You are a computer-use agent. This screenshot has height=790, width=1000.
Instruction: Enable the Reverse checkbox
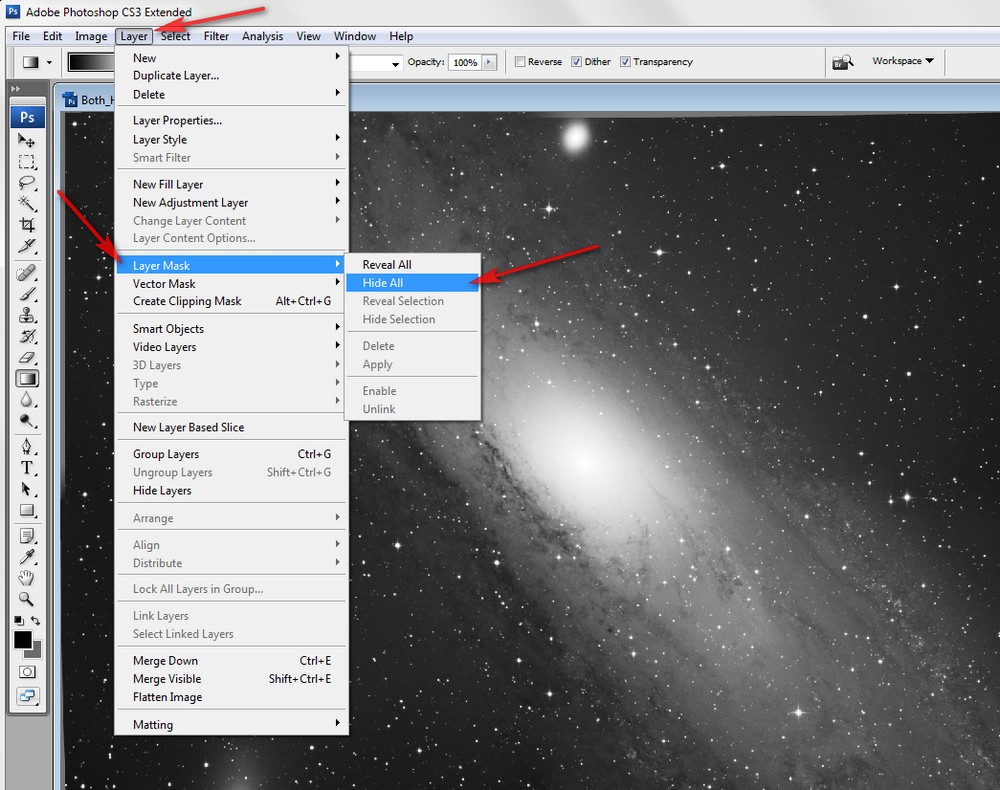(520, 62)
